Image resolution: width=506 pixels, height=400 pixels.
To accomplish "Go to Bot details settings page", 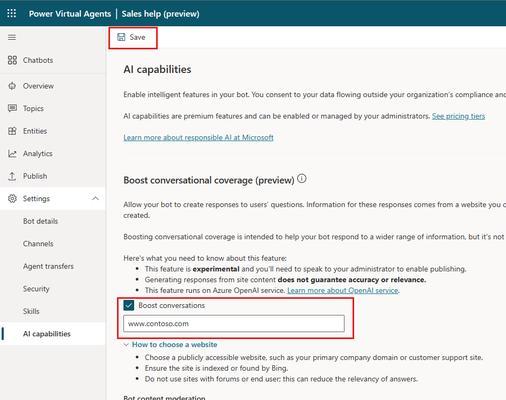I will click(x=40, y=221).
